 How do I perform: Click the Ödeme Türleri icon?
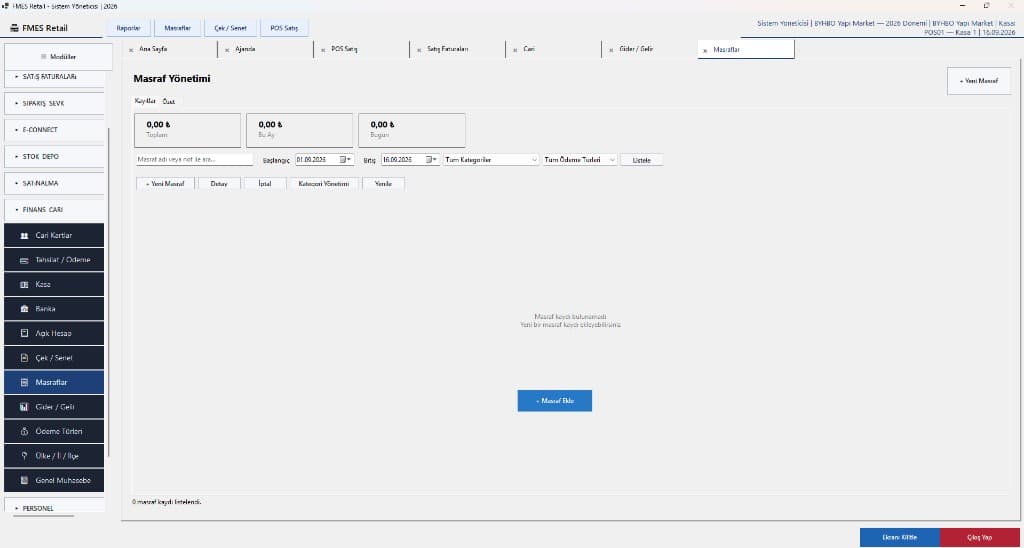coord(24,432)
